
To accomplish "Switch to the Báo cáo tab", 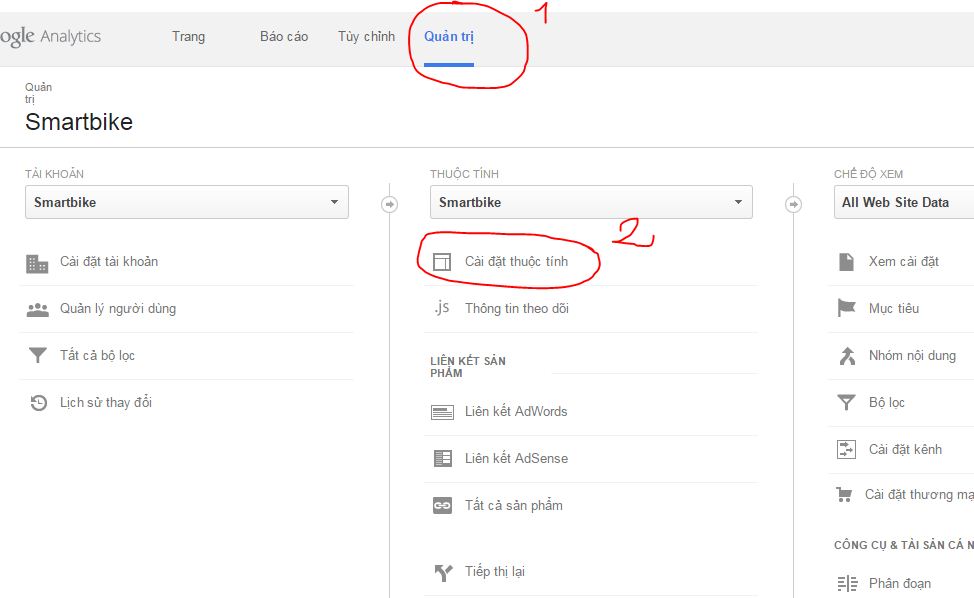I will point(284,37).
